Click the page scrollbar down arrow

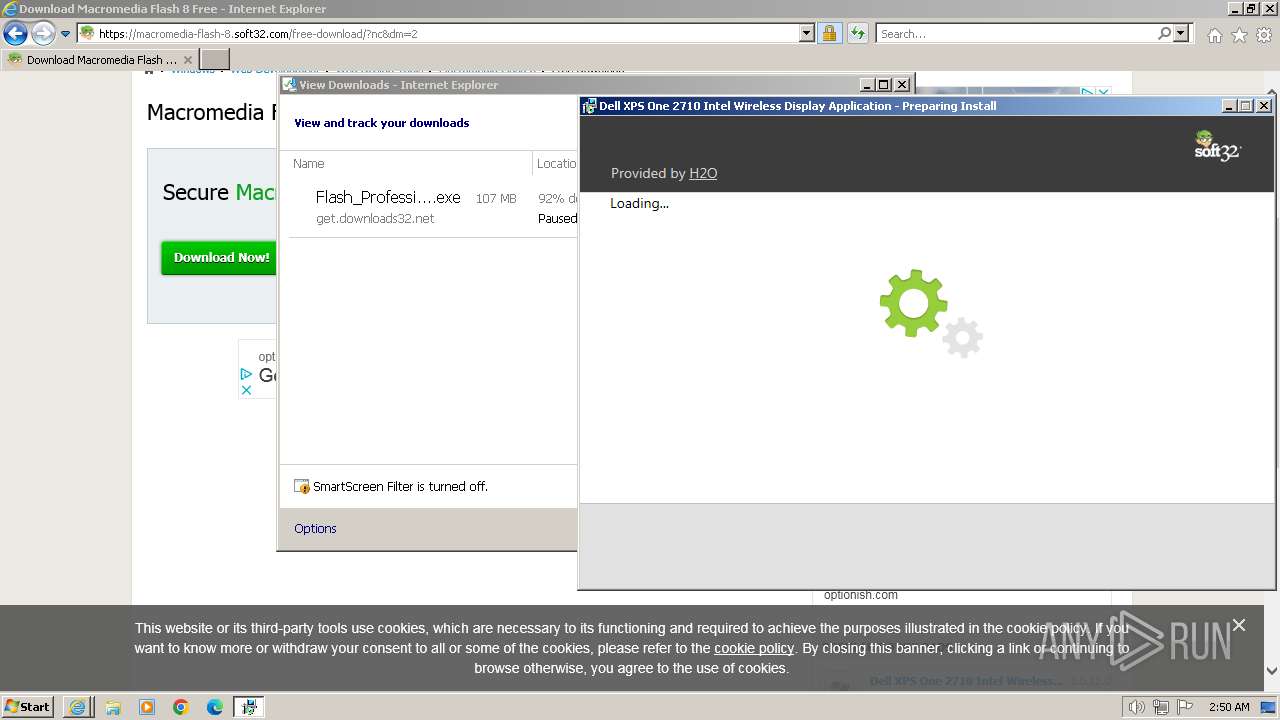click(x=1272, y=671)
